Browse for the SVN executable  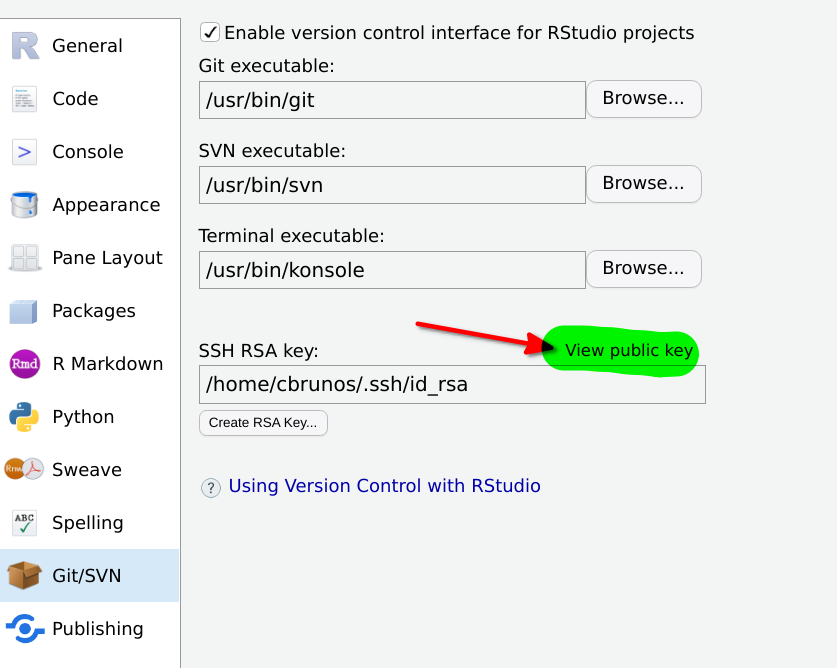click(x=644, y=184)
